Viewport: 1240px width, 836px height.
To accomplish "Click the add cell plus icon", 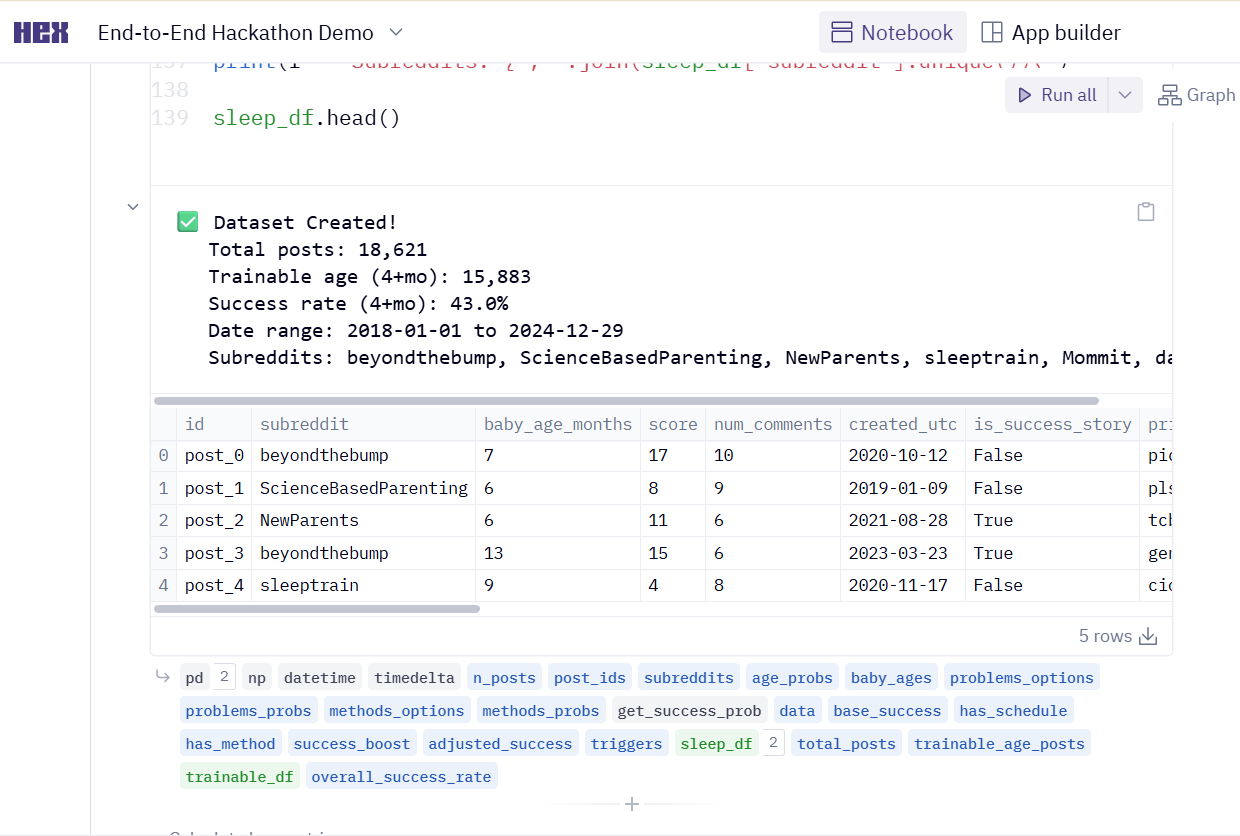I will point(632,804).
